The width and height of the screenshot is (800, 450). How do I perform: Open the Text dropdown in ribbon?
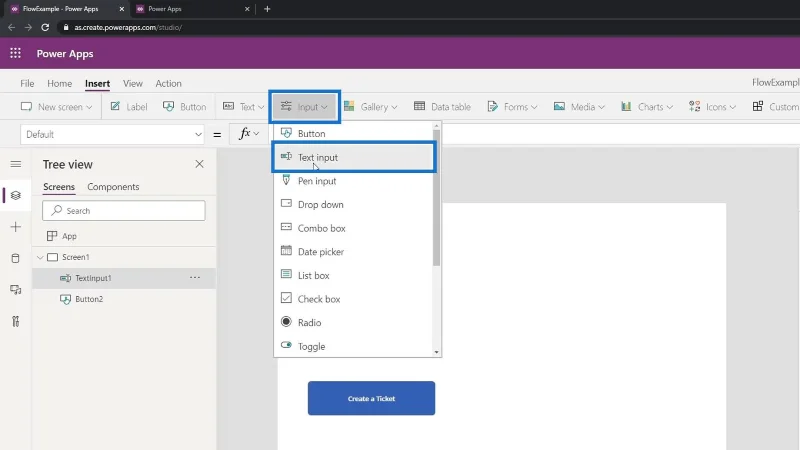pos(244,107)
